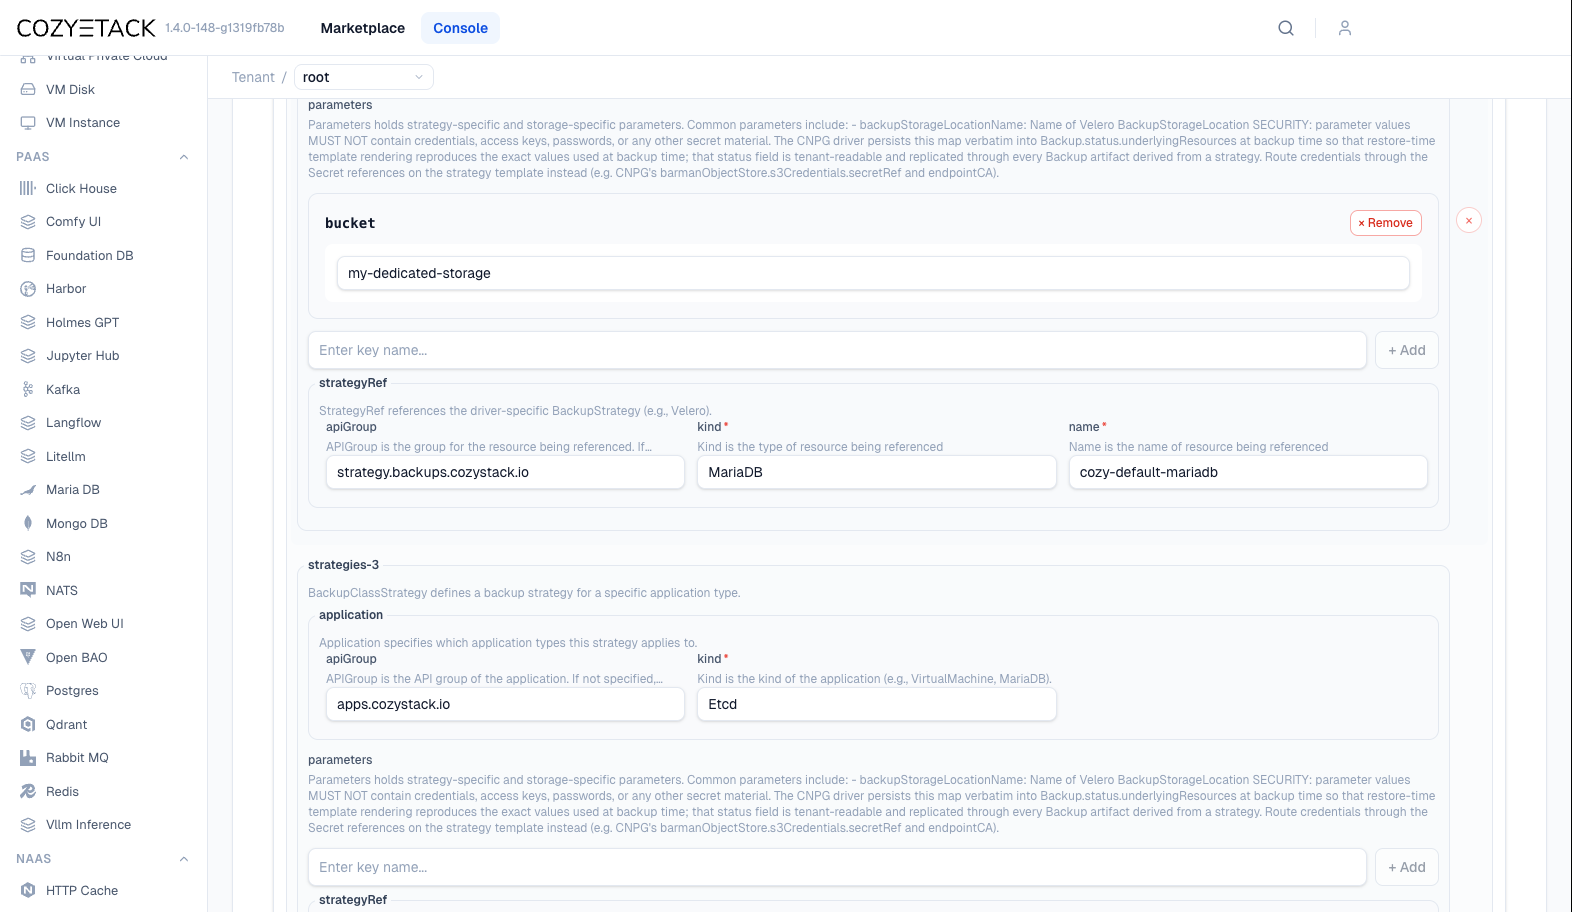
Task: Edit the kind field containing Etcd
Action: [x=877, y=704]
